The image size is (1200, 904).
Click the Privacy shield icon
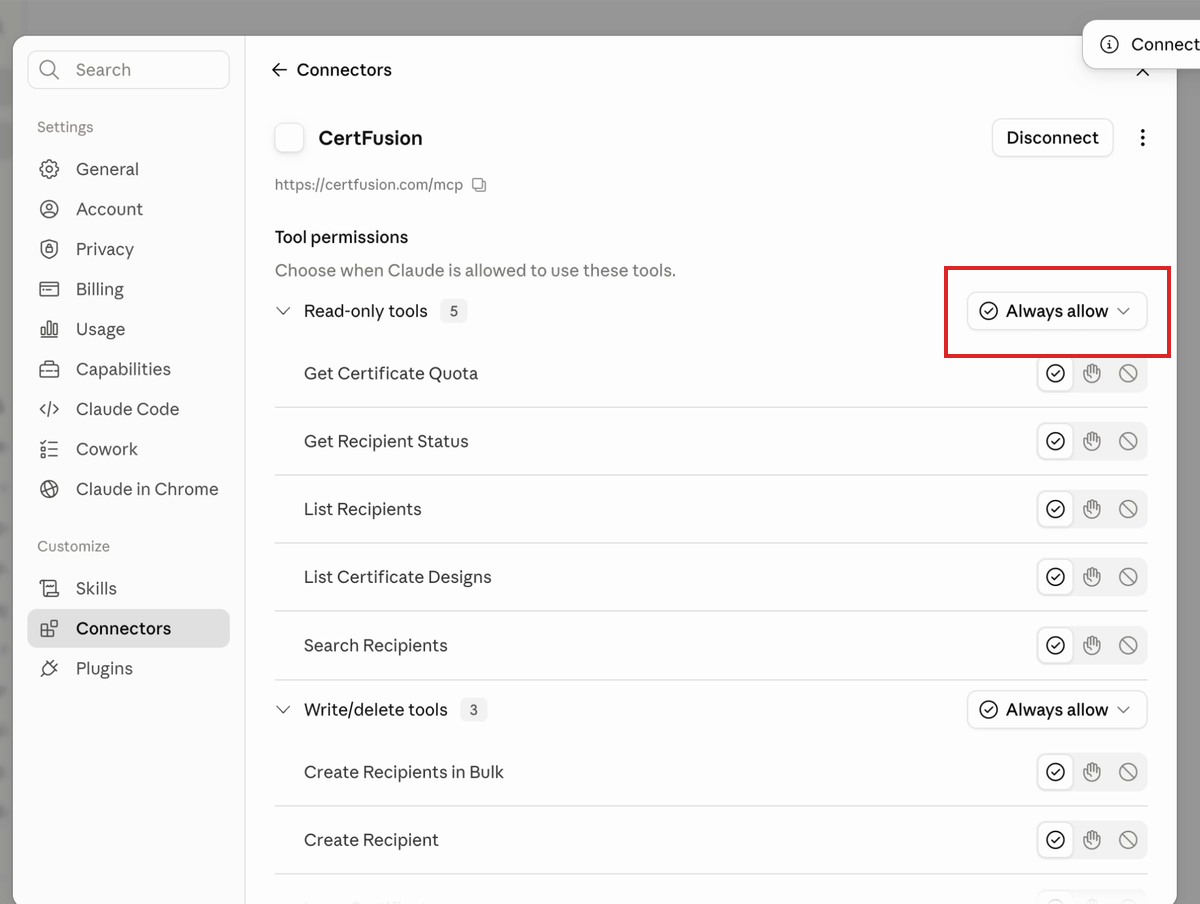(x=49, y=249)
